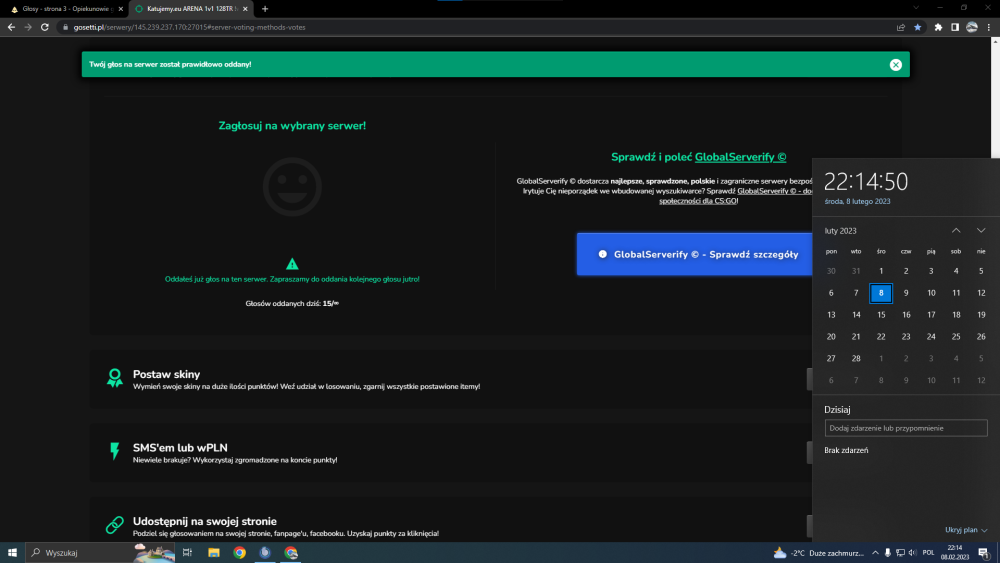
Task: Click the taskbar clock showing 22:14
Action: click(x=955, y=553)
